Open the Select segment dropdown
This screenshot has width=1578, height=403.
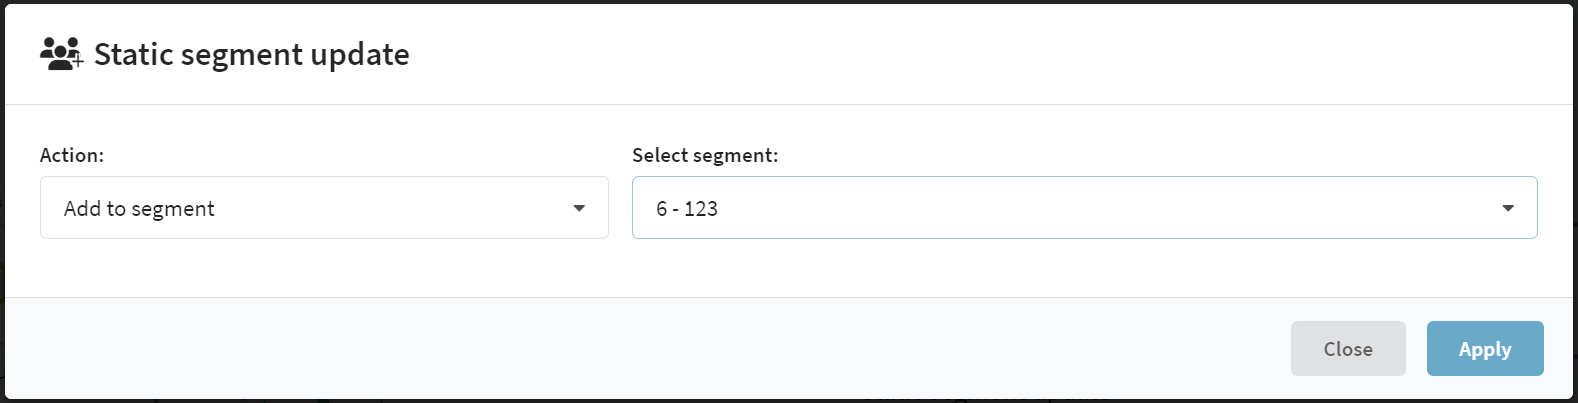click(1084, 208)
